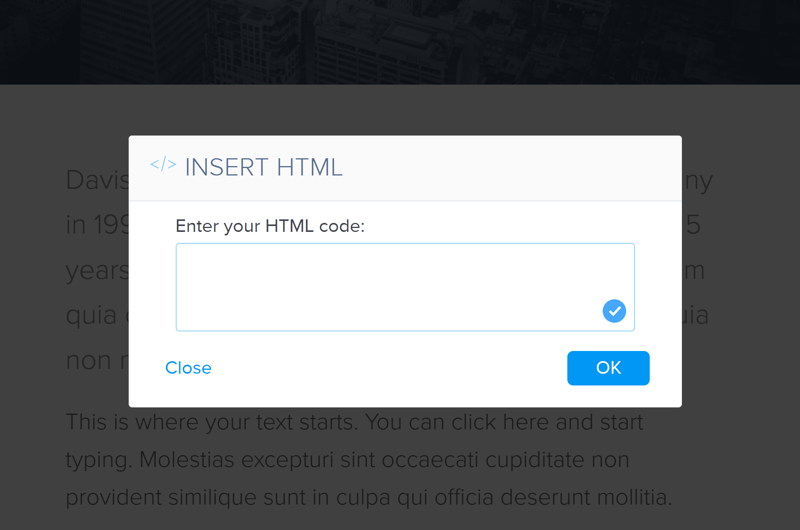
Task: Click the dimmed "Davis" text behind dialog
Action: click(x=97, y=180)
